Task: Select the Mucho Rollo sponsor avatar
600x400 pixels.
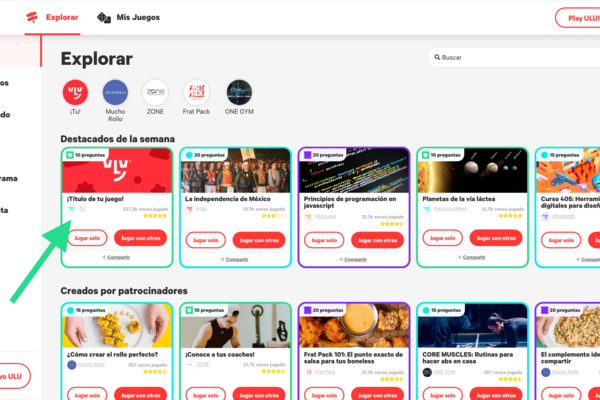Action: click(115, 92)
